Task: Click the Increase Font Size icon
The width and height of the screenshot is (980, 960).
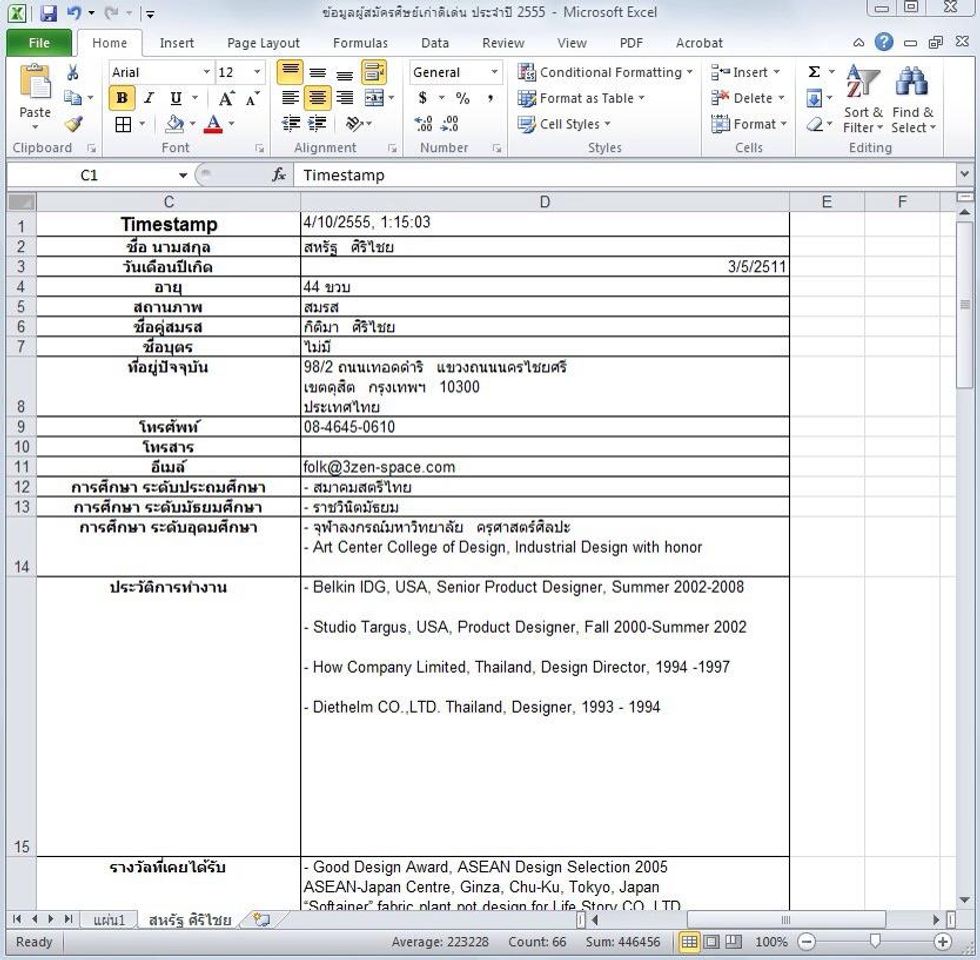Action: click(x=227, y=98)
